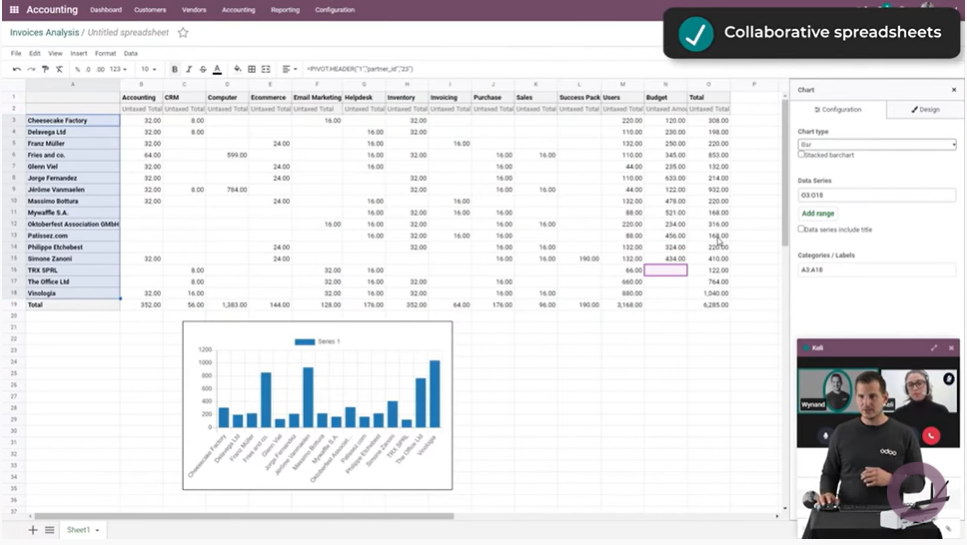Screen dimensions: 967x545
Task: Select the Cheesecake Factory cell
Action: [73, 120]
